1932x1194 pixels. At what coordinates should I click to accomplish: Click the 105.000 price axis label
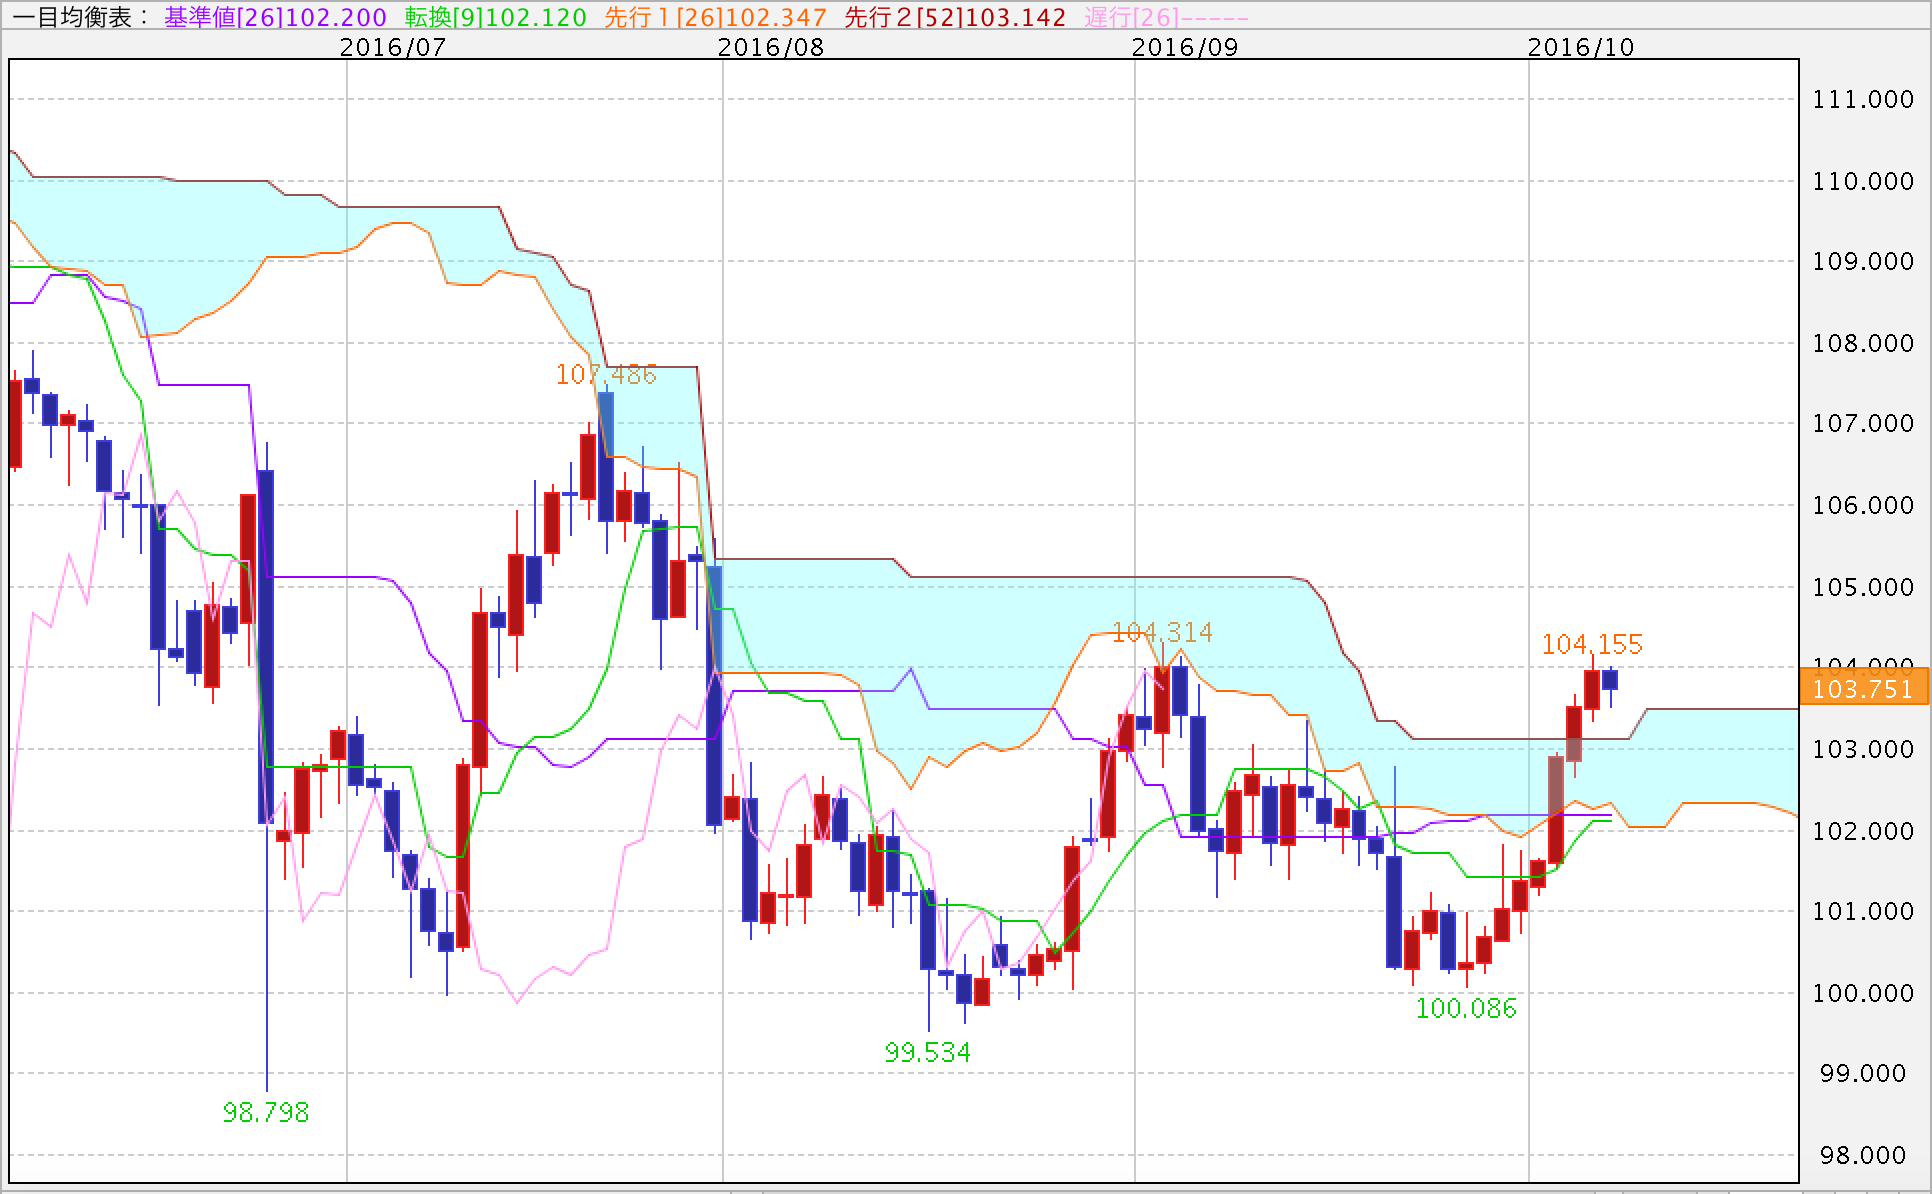1862,587
